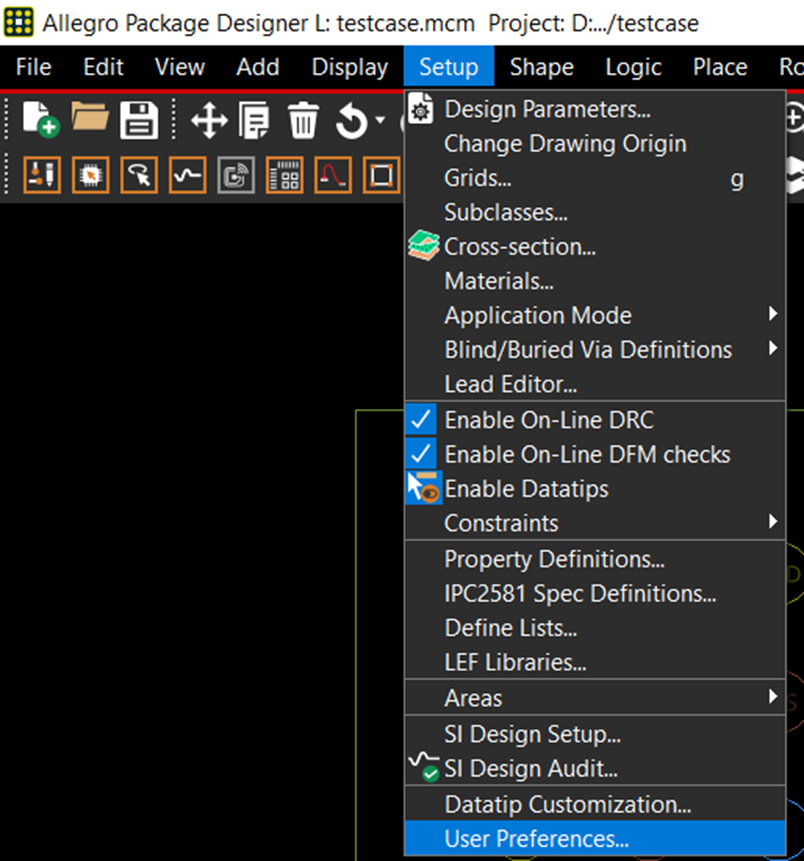The width and height of the screenshot is (804, 861).
Task: Click the New file icon
Action: click(40, 122)
